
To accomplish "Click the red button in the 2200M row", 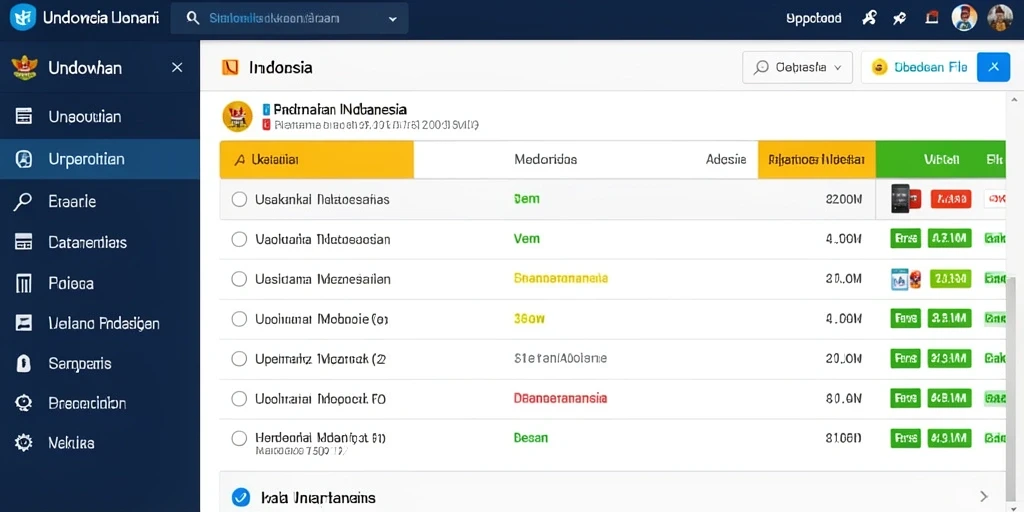I will [950, 199].
